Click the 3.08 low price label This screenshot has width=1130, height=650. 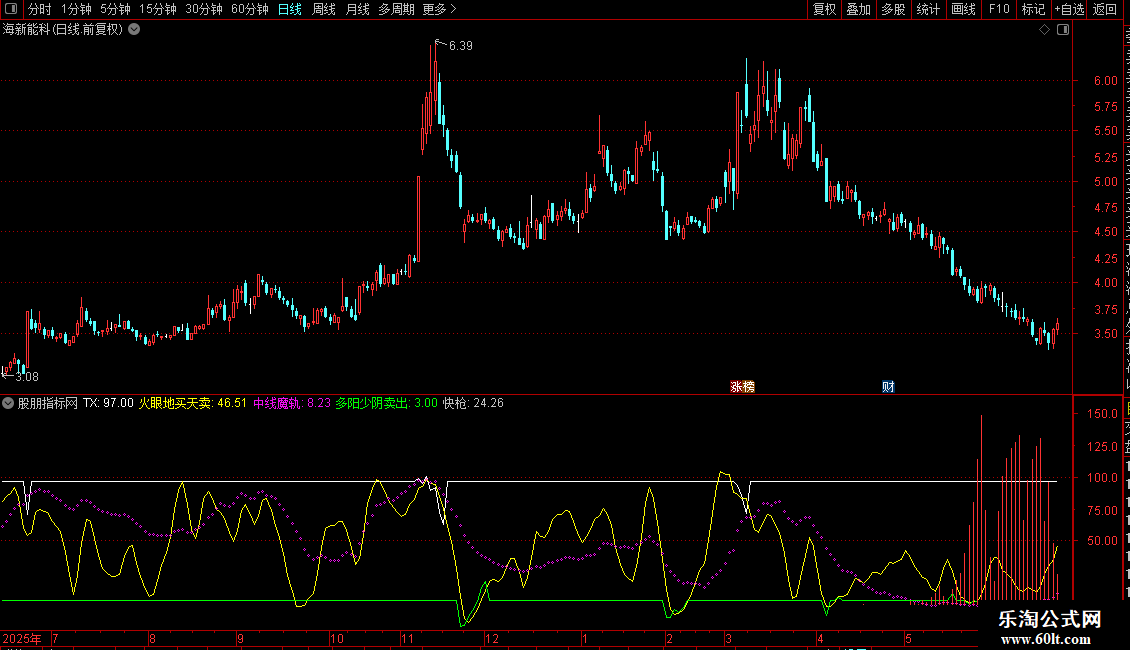tap(27, 377)
